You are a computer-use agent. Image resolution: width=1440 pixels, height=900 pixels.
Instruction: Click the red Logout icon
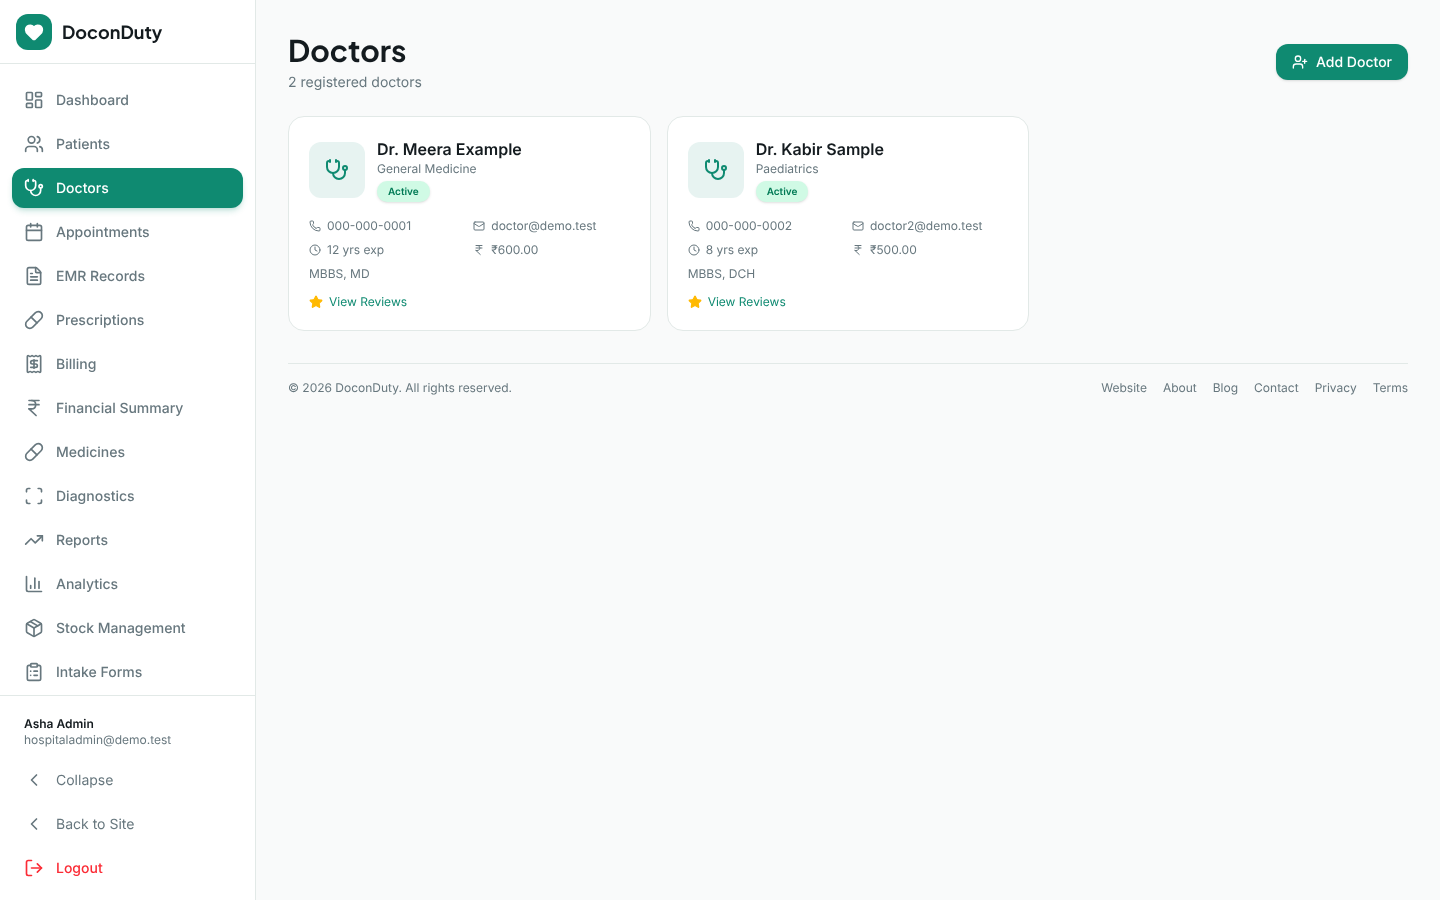pyautogui.click(x=34, y=868)
